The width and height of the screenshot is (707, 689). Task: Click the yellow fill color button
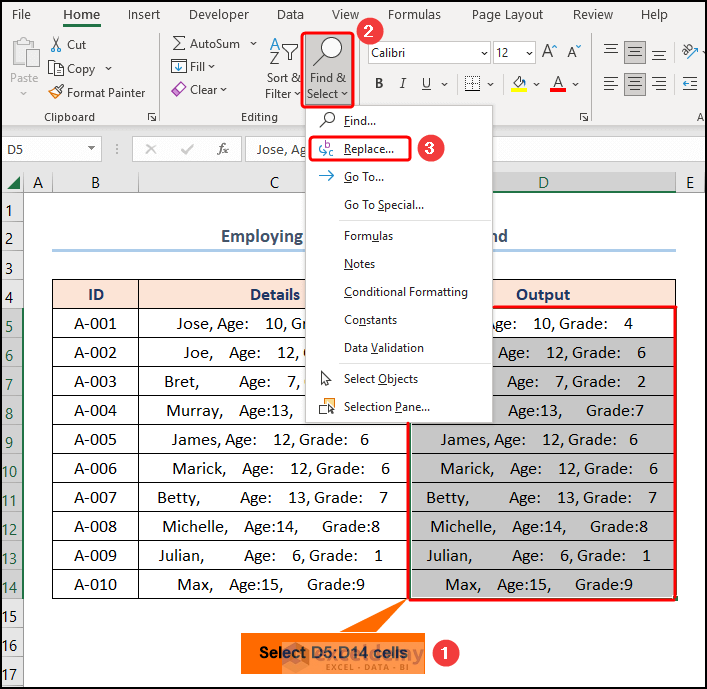pyautogui.click(x=519, y=84)
